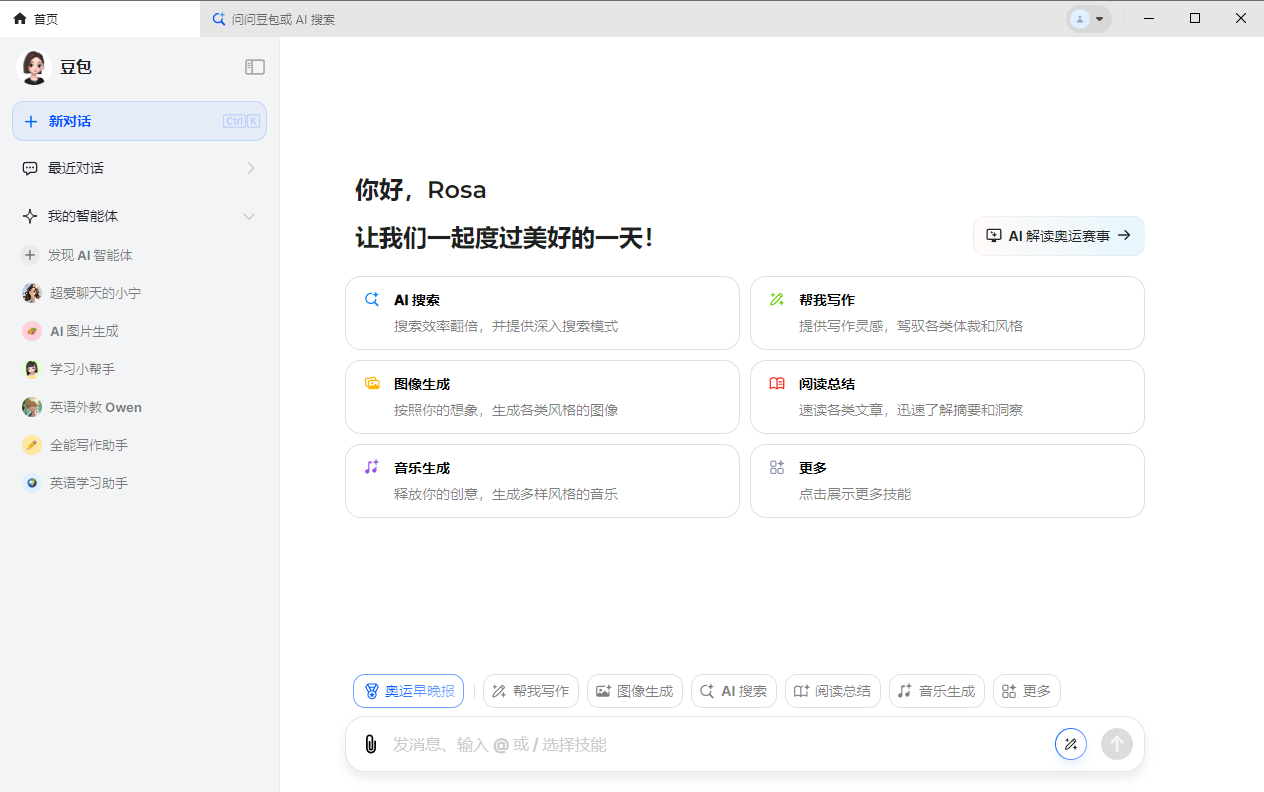The image size is (1264, 792).
Task: Click the 奥运早晚报 medal icon
Action: click(x=371, y=690)
